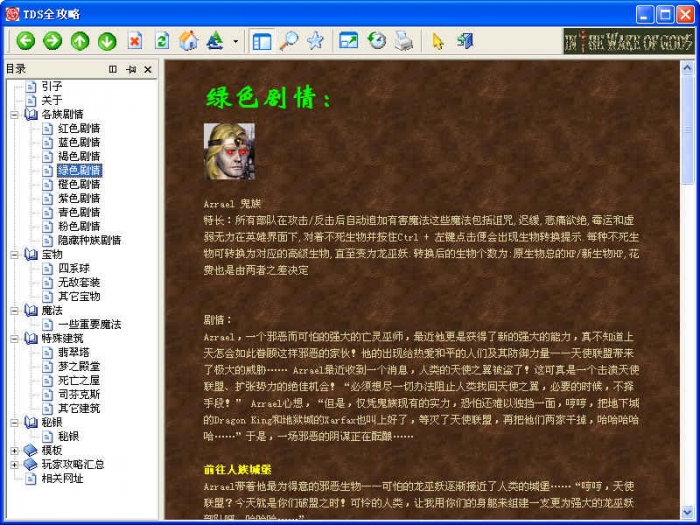The width and height of the screenshot is (700, 525).
Task: Jump to previous topic with green up arrow
Action: [80, 41]
